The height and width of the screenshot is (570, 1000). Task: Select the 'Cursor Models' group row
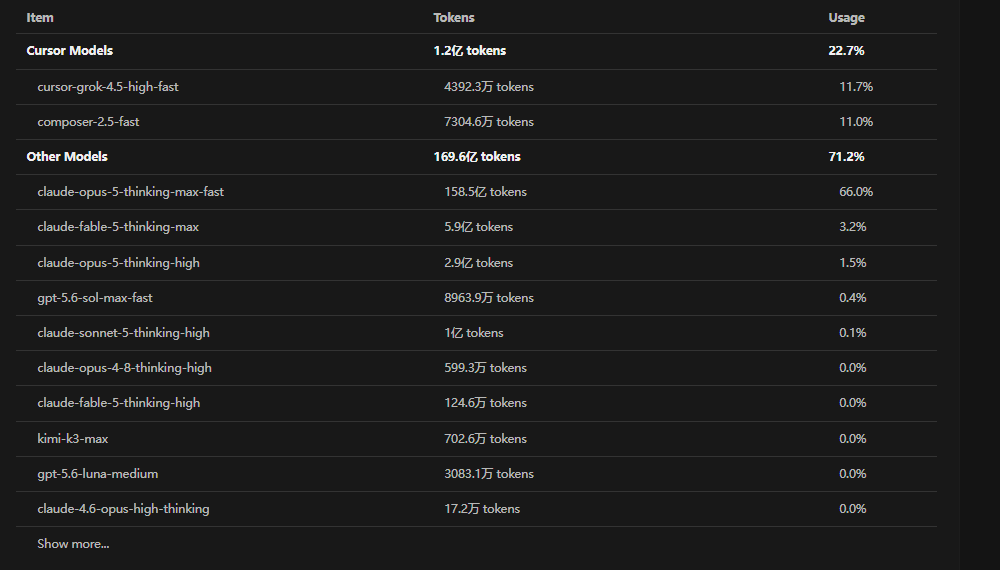coord(476,51)
